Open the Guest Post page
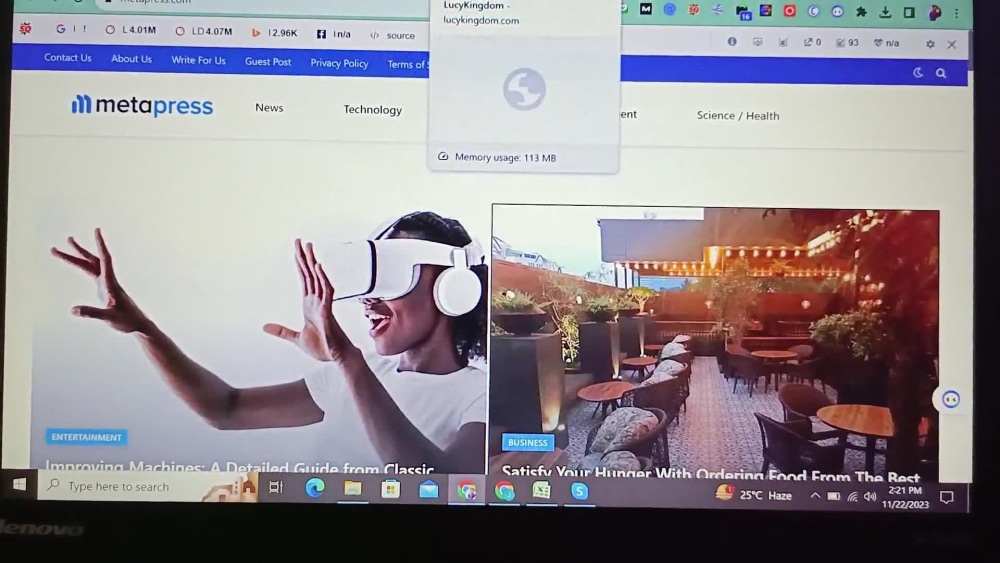The image size is (1000, 563). pyautogui.click(x=268, y=62)
